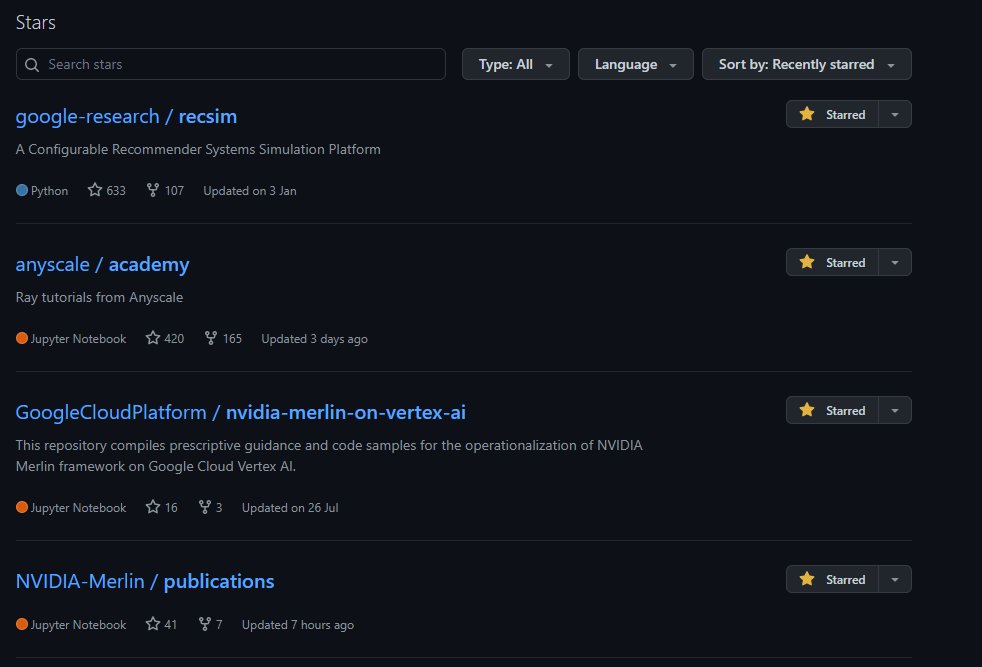Viewport: 982px width, 667px height.
Task: Click the magnifying glass in the search bar
Action: click(x=31, y=64)
